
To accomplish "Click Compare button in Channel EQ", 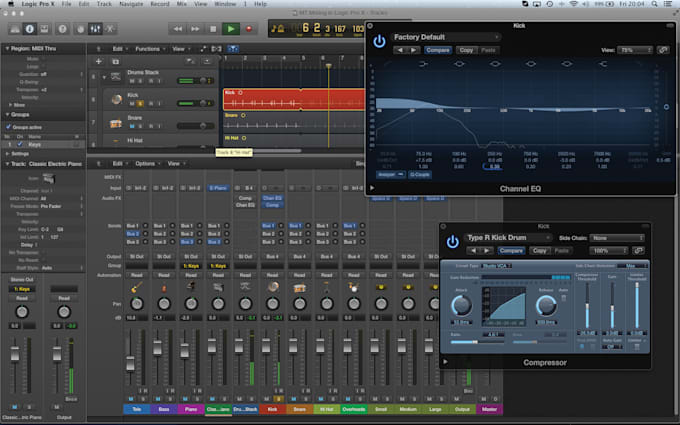I will click(438, 50).
